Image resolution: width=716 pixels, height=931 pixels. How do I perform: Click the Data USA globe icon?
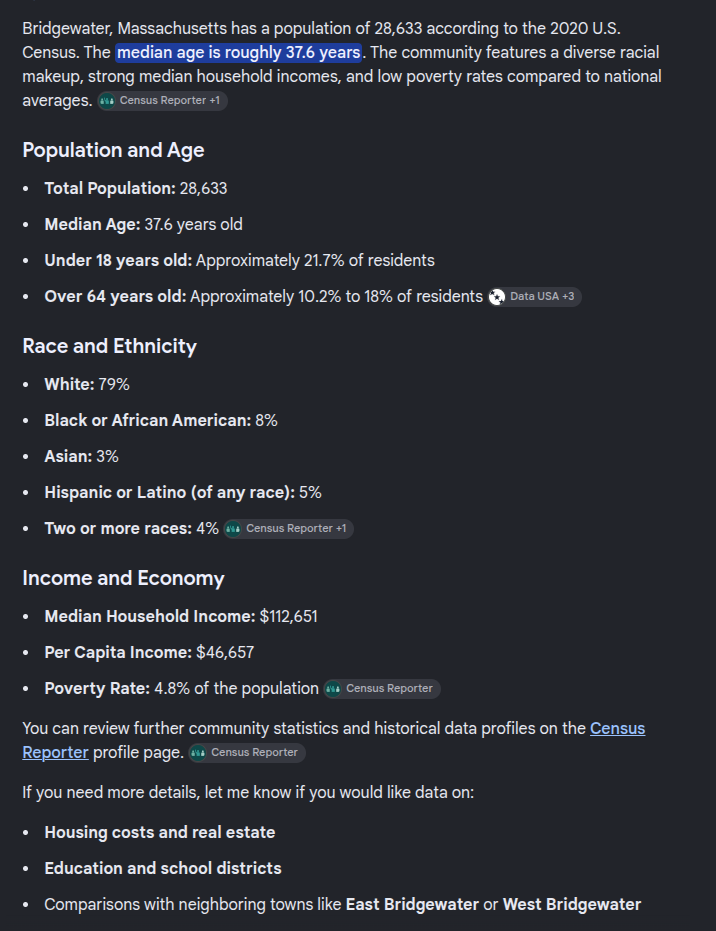[x=496, y=297]
